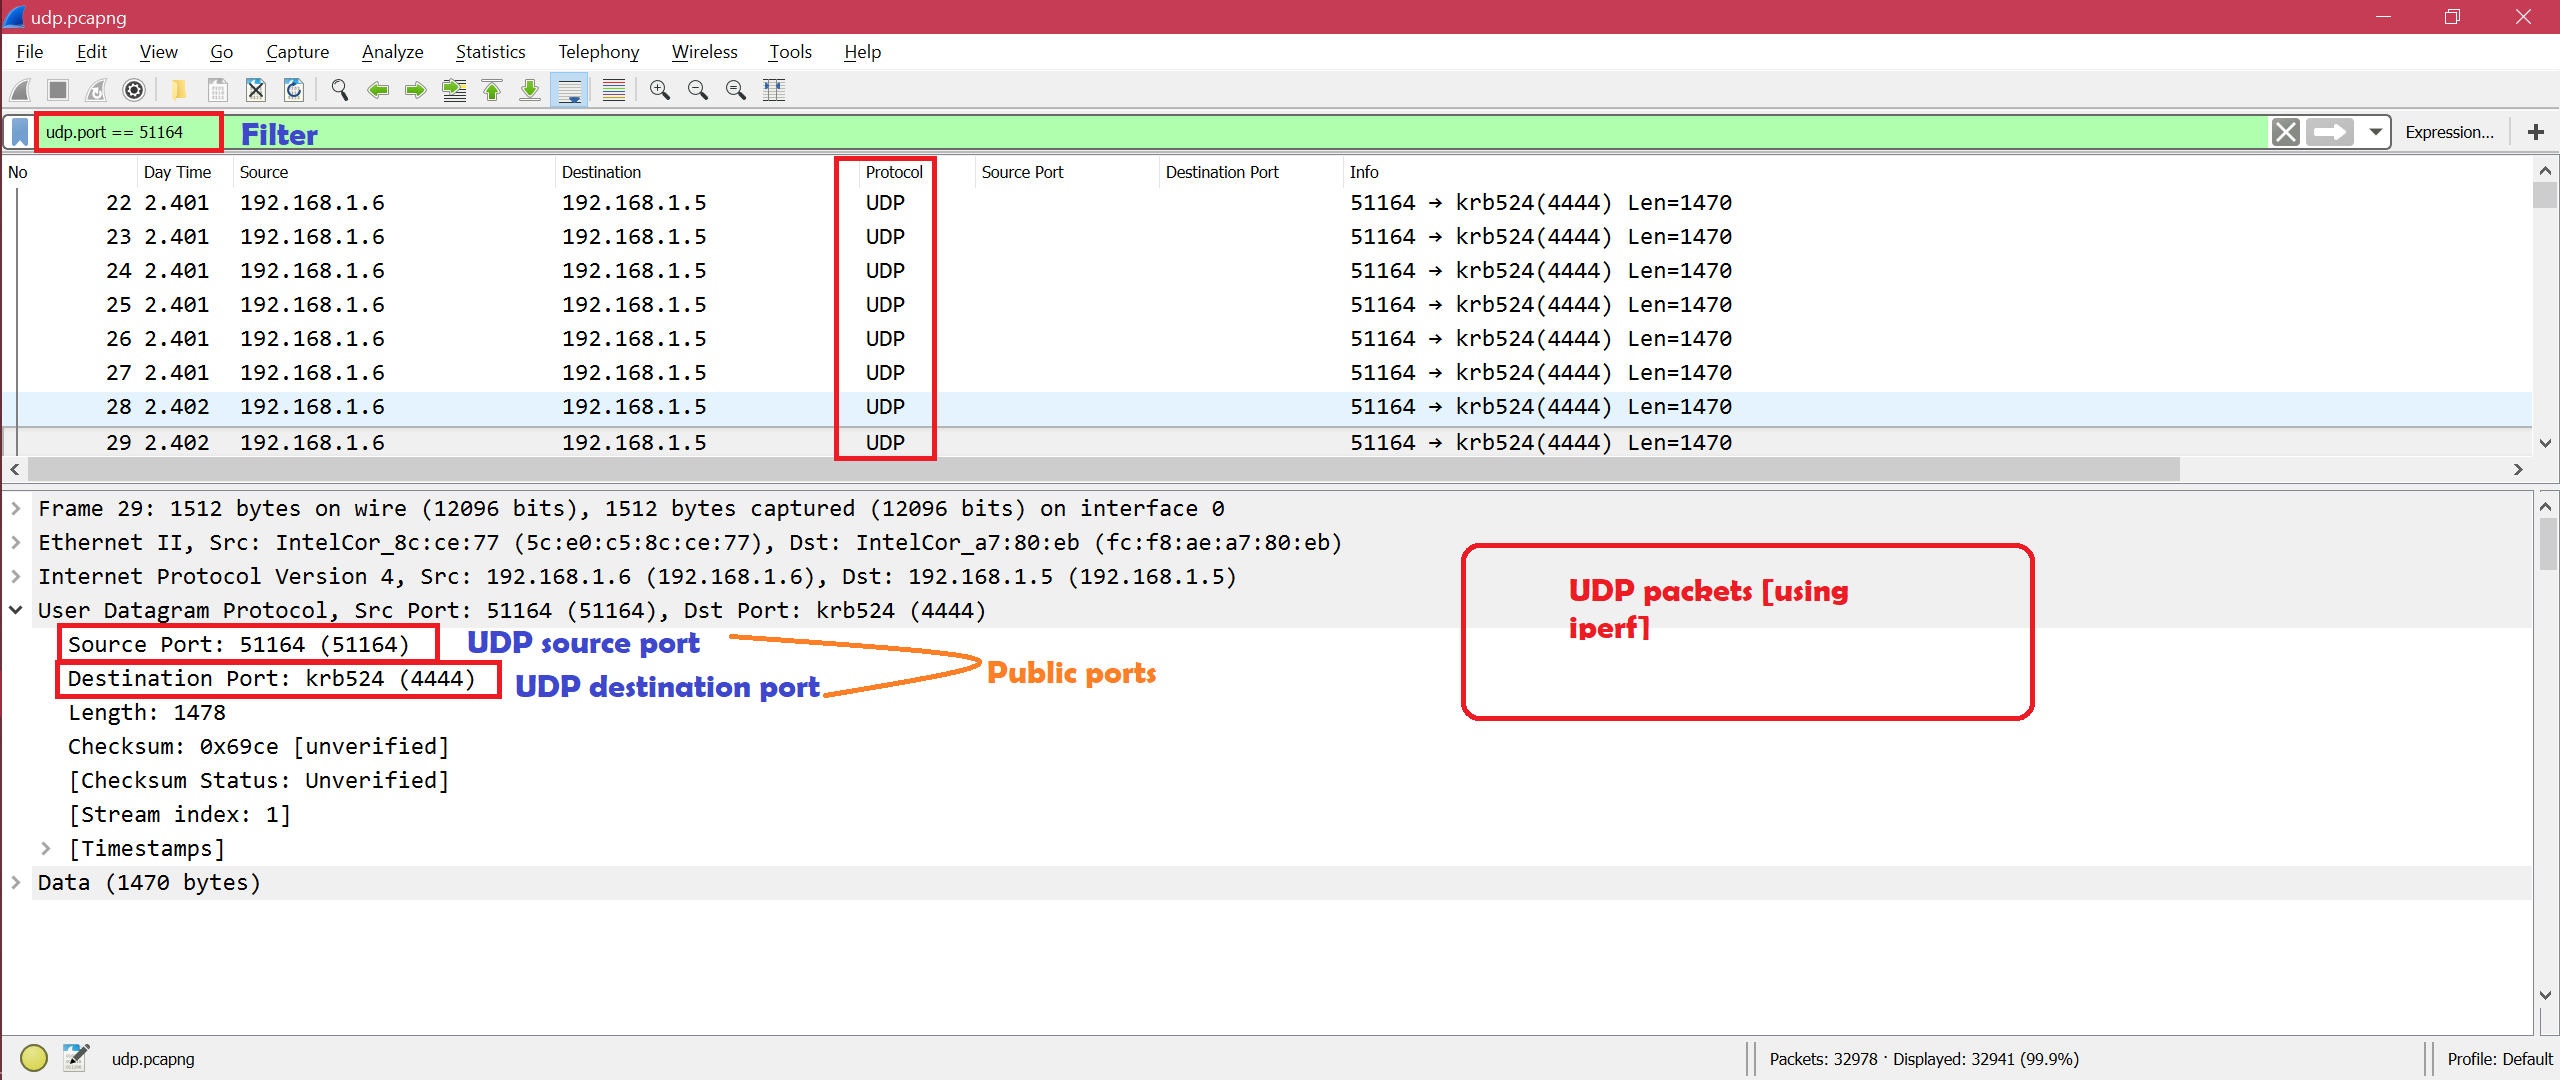The image size is (2560, 1080).
Task: Toggle packet list colorization rules
Action: [614, 90]
